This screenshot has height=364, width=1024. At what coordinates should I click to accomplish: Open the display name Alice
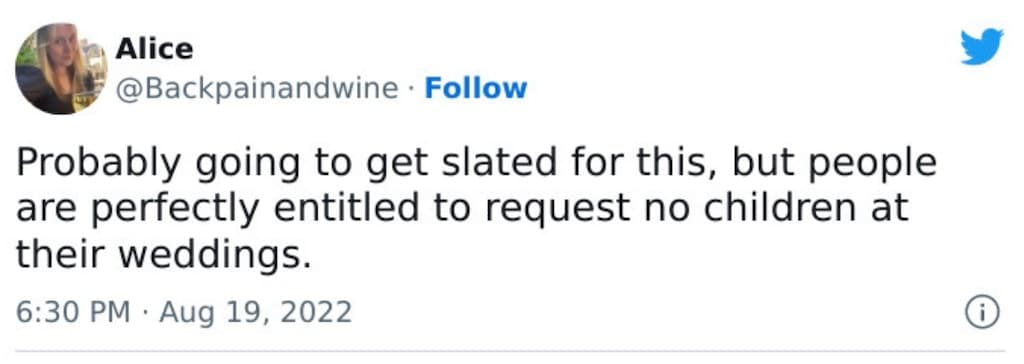pyautogui.click(x=154, y=49)
